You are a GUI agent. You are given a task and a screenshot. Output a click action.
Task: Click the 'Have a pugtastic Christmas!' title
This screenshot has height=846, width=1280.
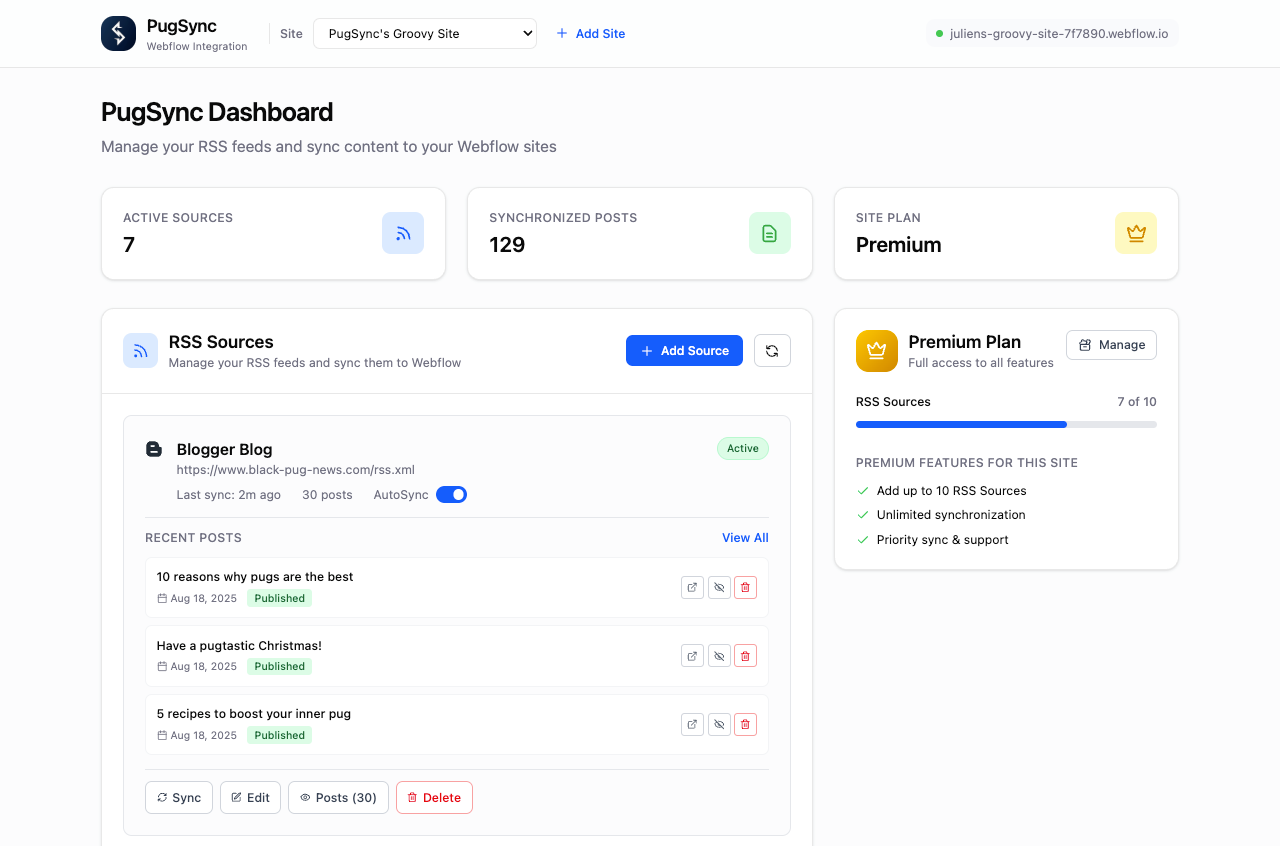coord(239,645)
